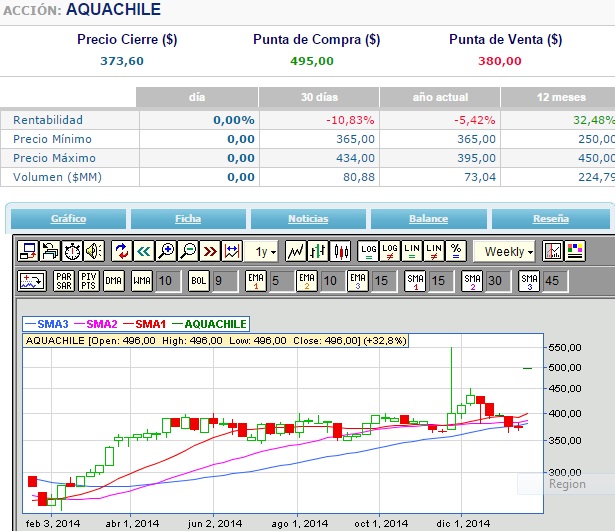Image resolution: width=615 pixels, height=531 pixels.
Task: Toggle the EMA 3 indicator
Action: click(358, 281)
